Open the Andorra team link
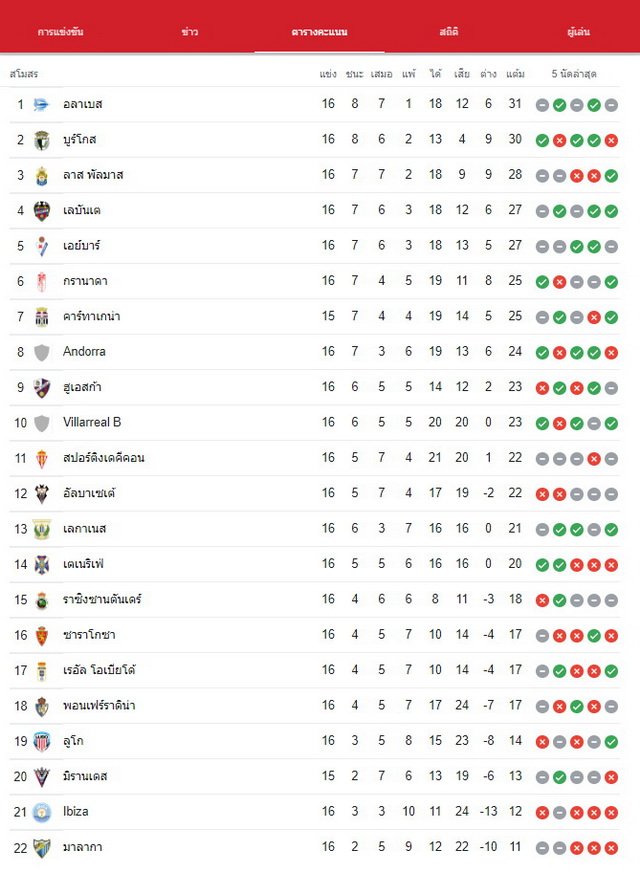640x873 pixels. tap(84, 351)
